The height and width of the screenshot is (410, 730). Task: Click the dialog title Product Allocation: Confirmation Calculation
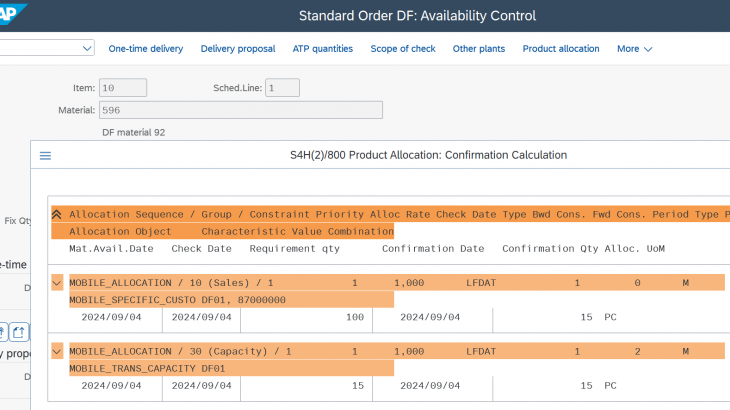click(x=428, y=155)
